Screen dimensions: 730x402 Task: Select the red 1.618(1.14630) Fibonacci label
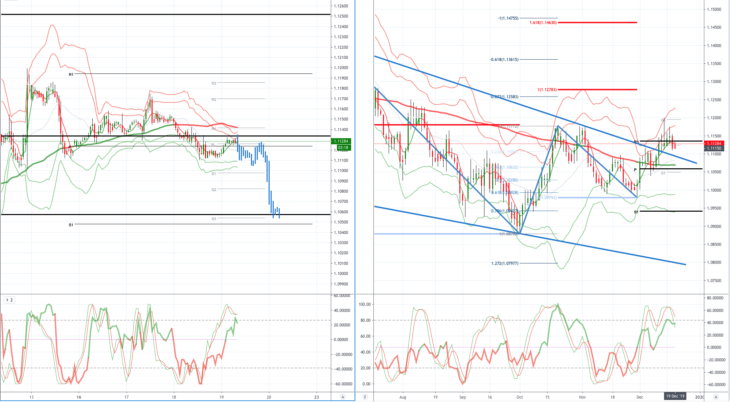[543, 22]
